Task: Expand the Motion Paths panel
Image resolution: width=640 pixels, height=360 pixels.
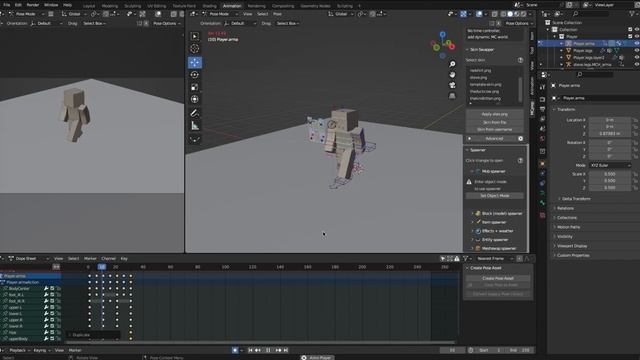Action: (568, 227)
